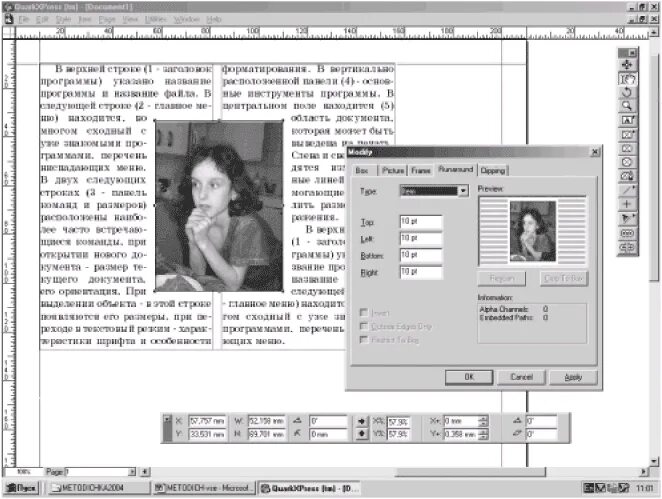662x499 pixels.
Task: Switch to the Frame tab
Action: point(421,170)
